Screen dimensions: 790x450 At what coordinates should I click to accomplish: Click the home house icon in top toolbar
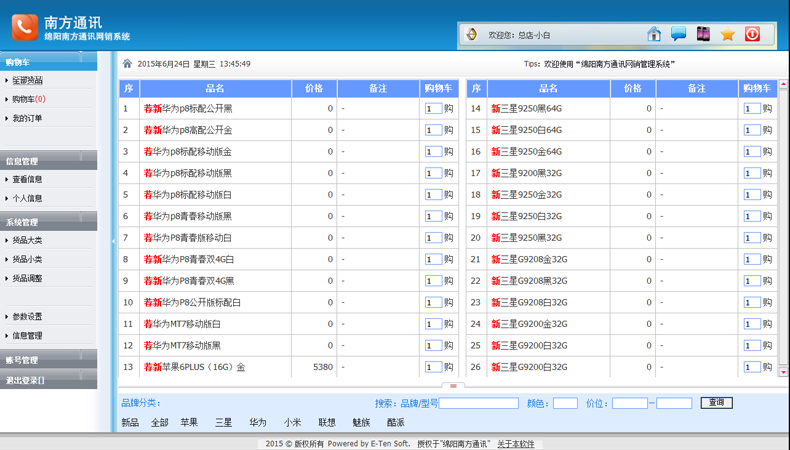pos(653,34)
